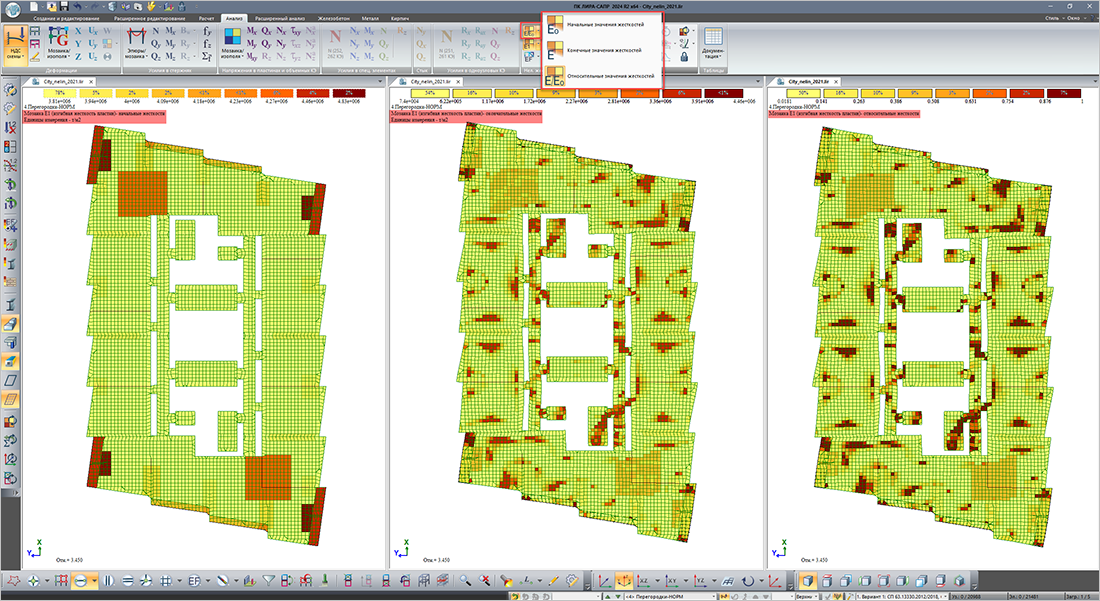The image size is (1100, 601).
Task: Click the filter funnel icon in bottom toolbar
Action: click(268, 581)
